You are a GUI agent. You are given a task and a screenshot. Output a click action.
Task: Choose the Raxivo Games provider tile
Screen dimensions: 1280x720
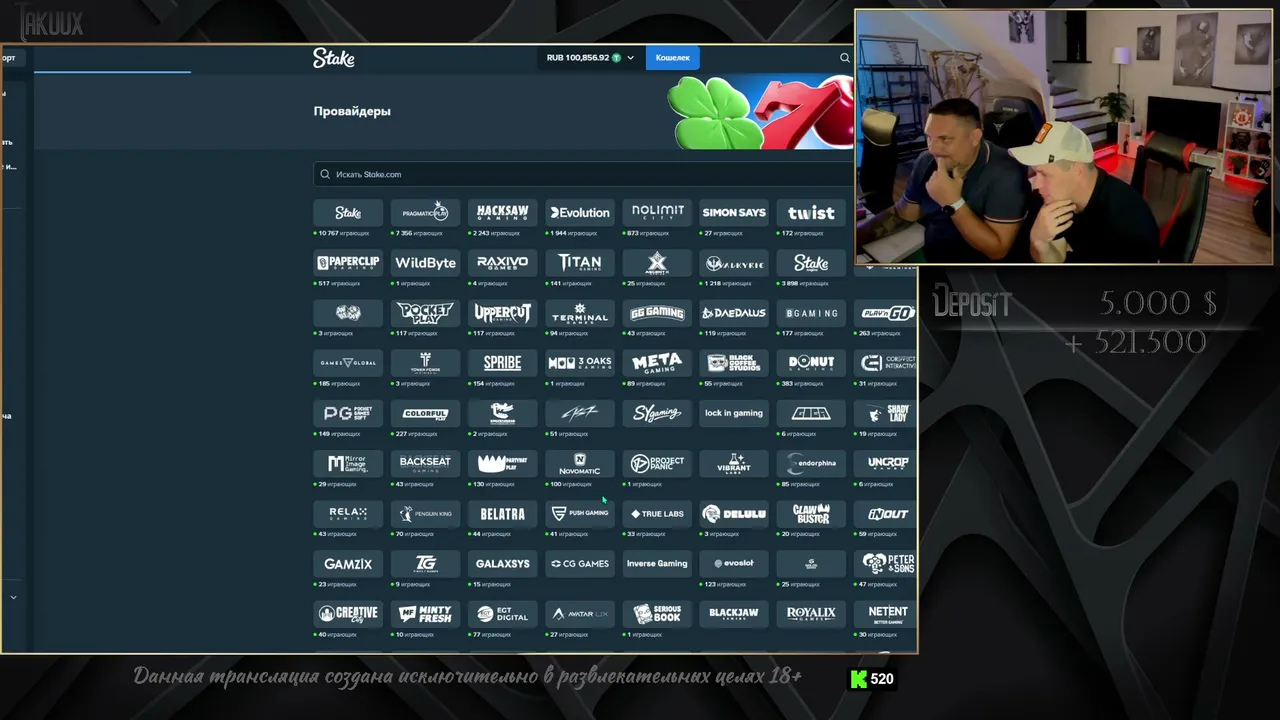[502, 263]
